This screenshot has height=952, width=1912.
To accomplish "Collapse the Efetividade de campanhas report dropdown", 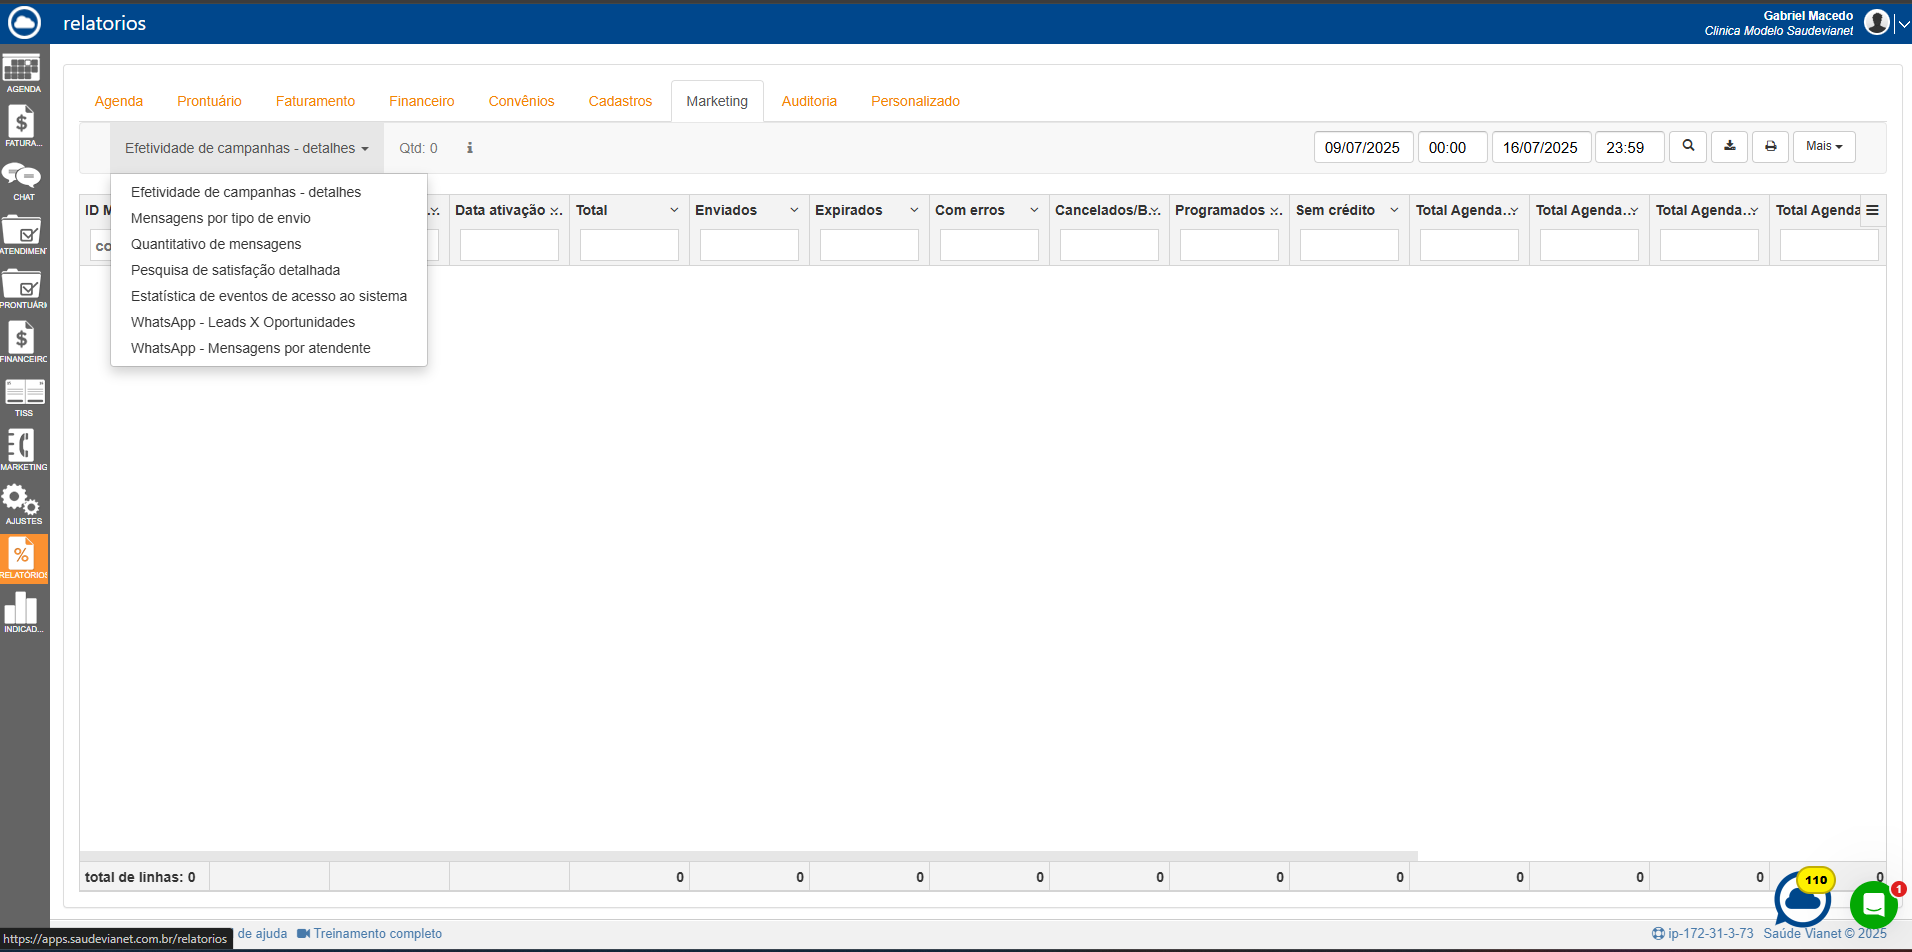I will tap(247, 148).
